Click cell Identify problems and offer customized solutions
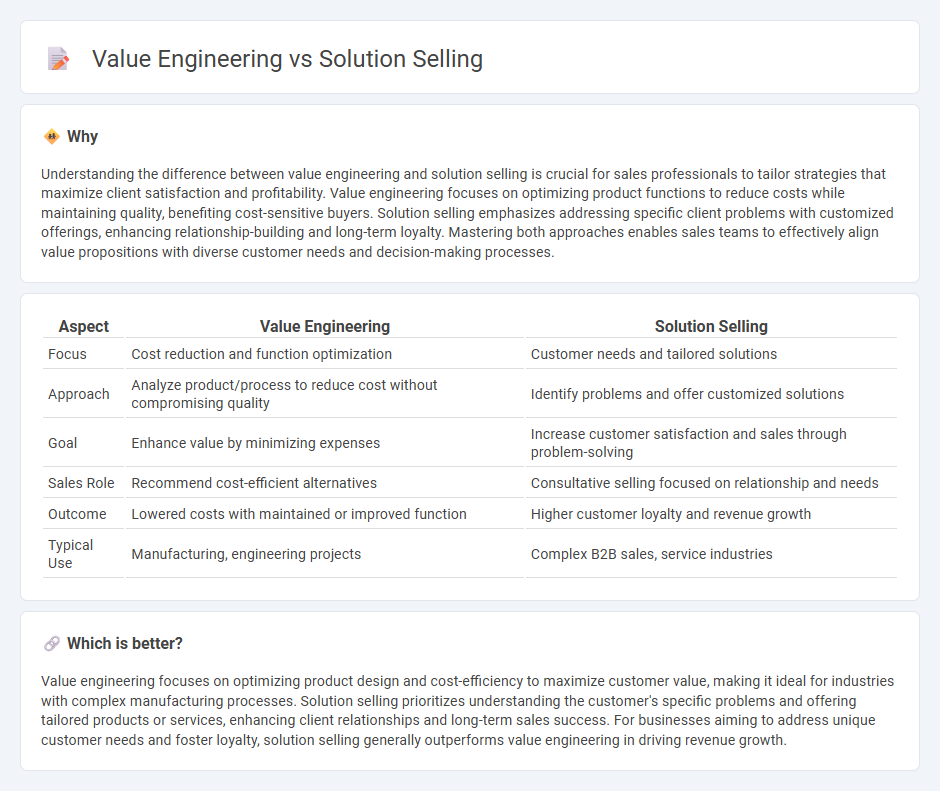 (x=711, y=394)
